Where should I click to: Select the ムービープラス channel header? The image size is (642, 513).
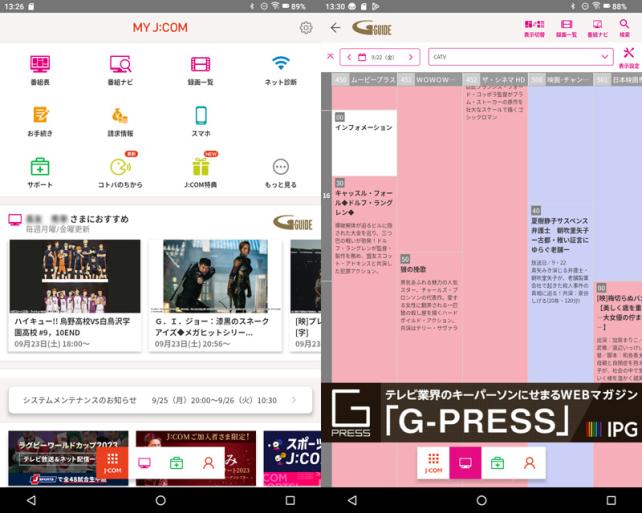pos(364,79)
